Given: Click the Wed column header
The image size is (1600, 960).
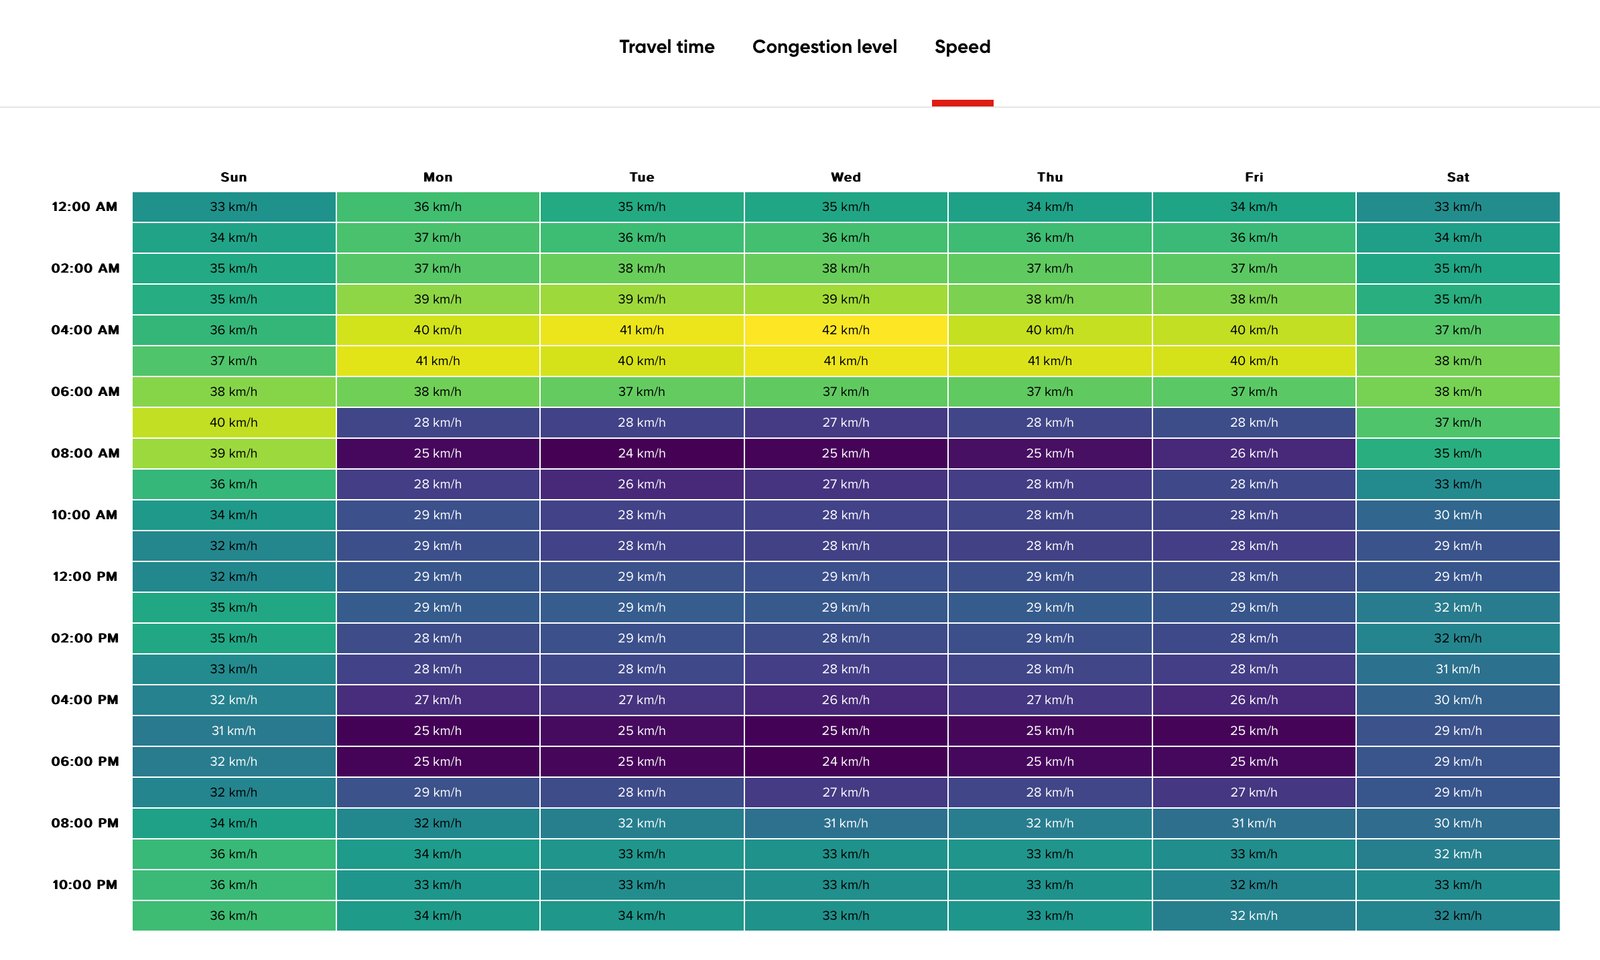Looking at the screenshot, I should point(846,177).
